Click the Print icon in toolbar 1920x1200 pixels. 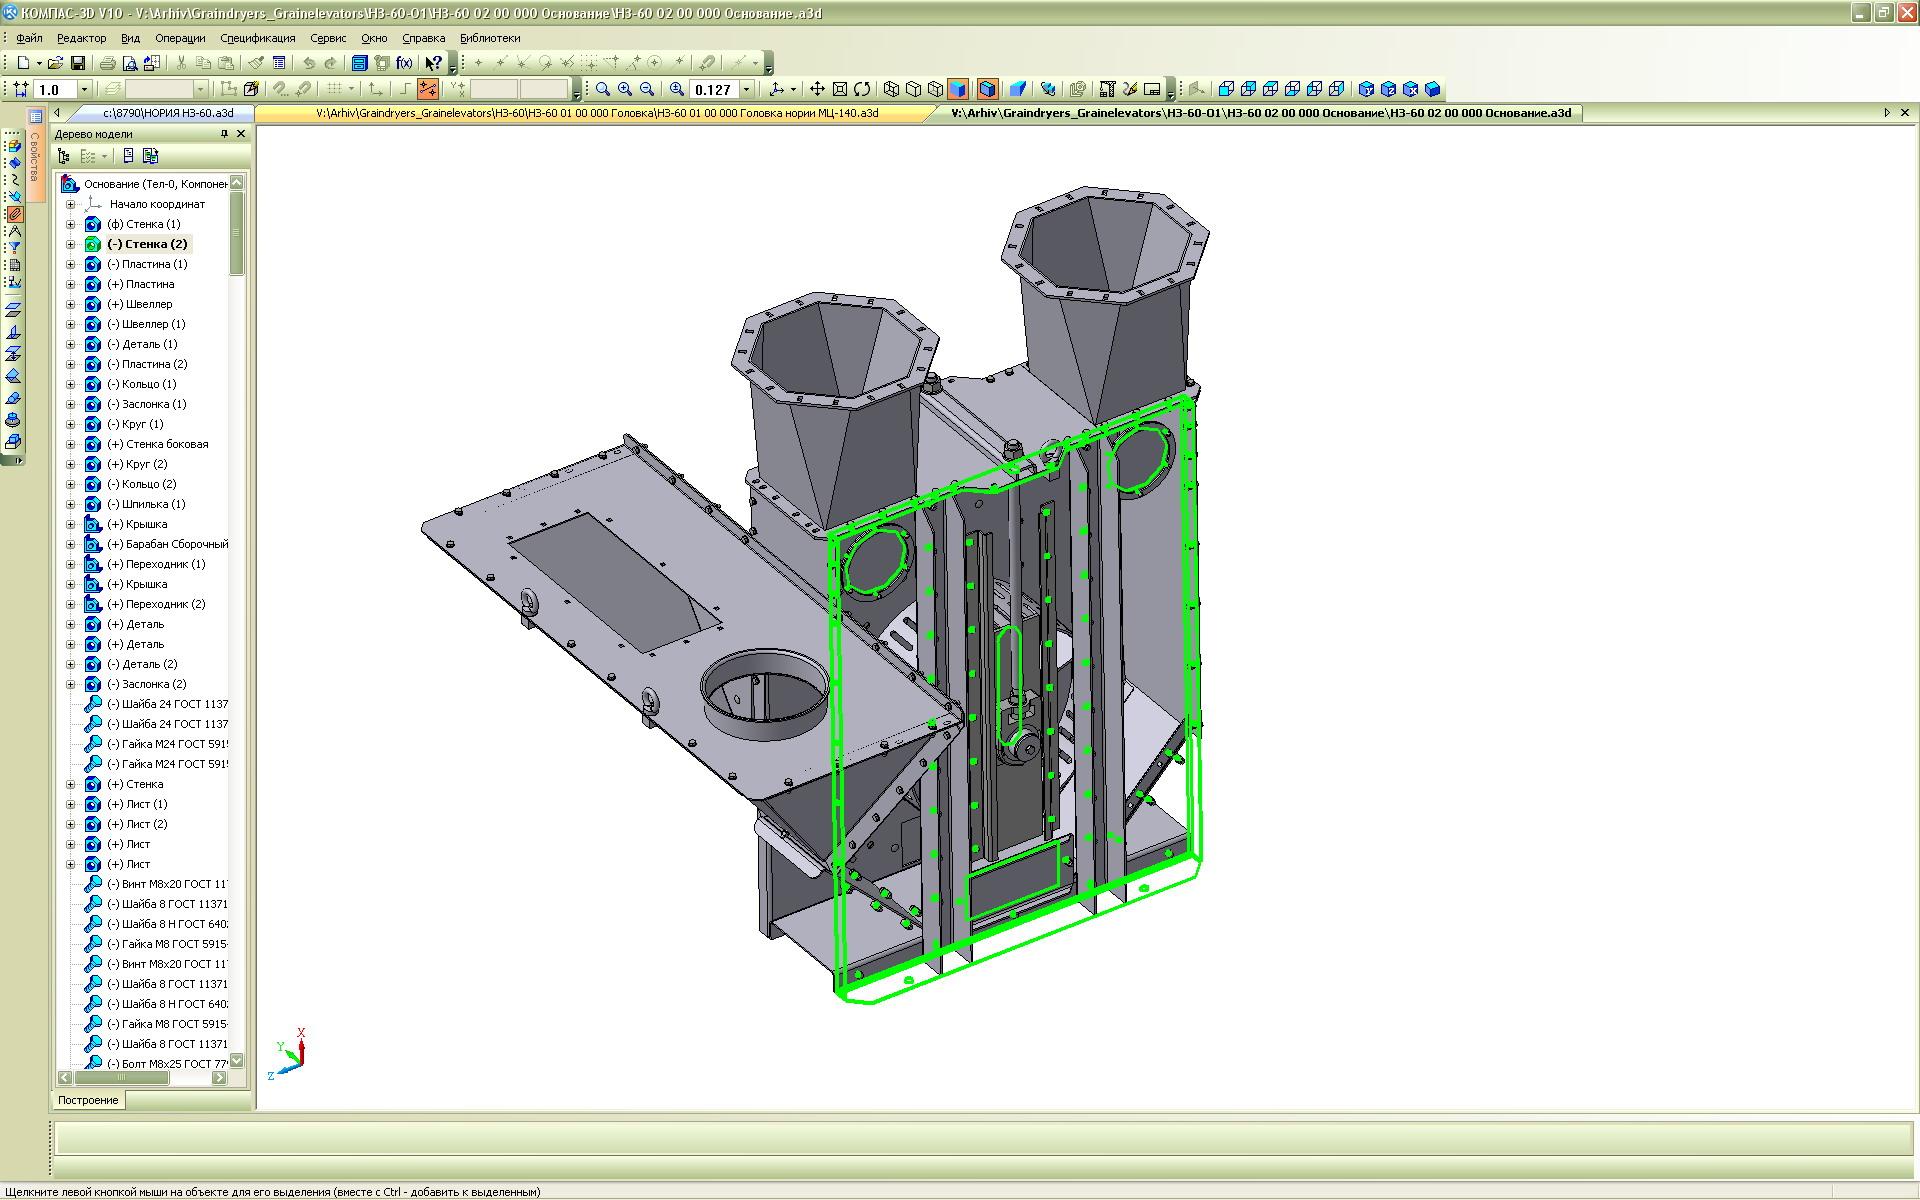tap(107, 63)
